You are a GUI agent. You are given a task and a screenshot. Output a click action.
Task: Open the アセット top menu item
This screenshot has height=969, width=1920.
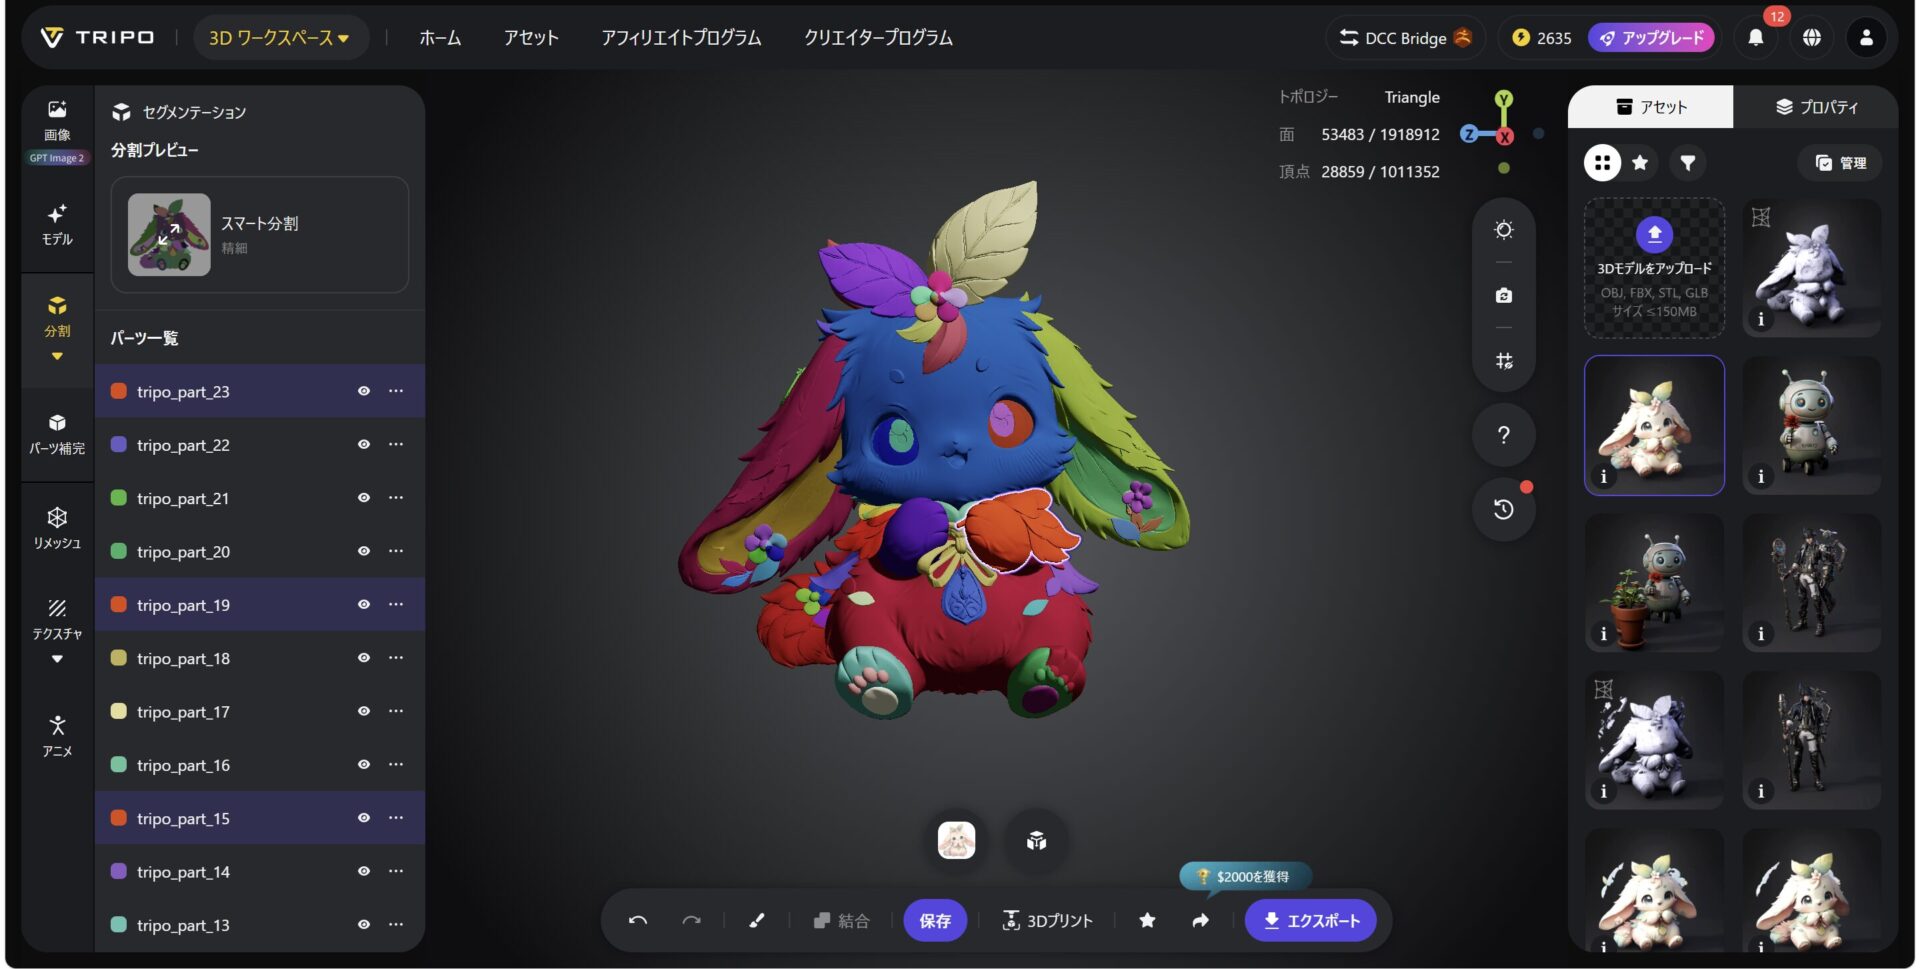coord(531,38)
